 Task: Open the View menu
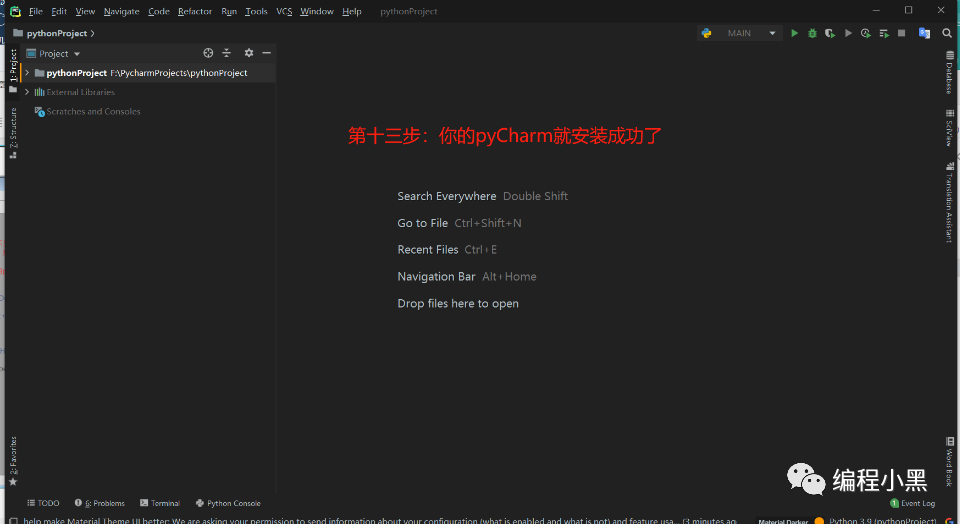click(85, 11)
